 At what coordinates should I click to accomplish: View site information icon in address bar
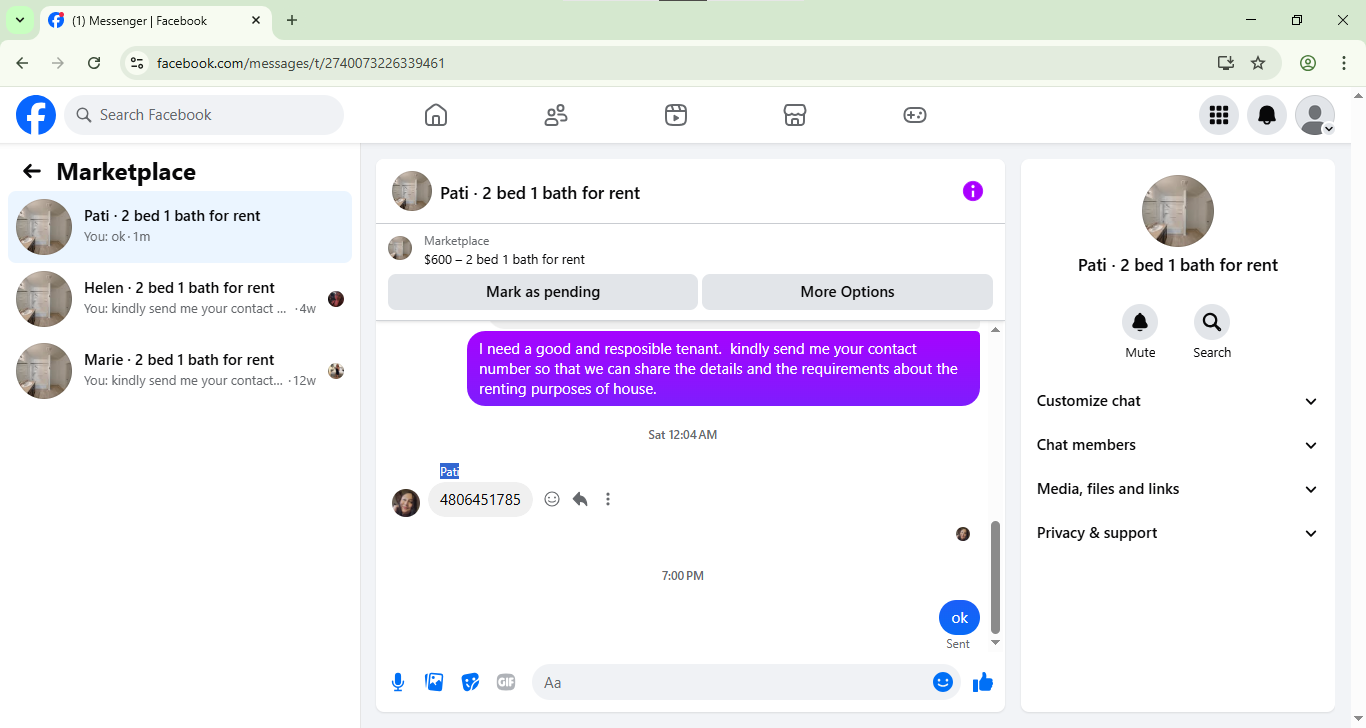138,63
